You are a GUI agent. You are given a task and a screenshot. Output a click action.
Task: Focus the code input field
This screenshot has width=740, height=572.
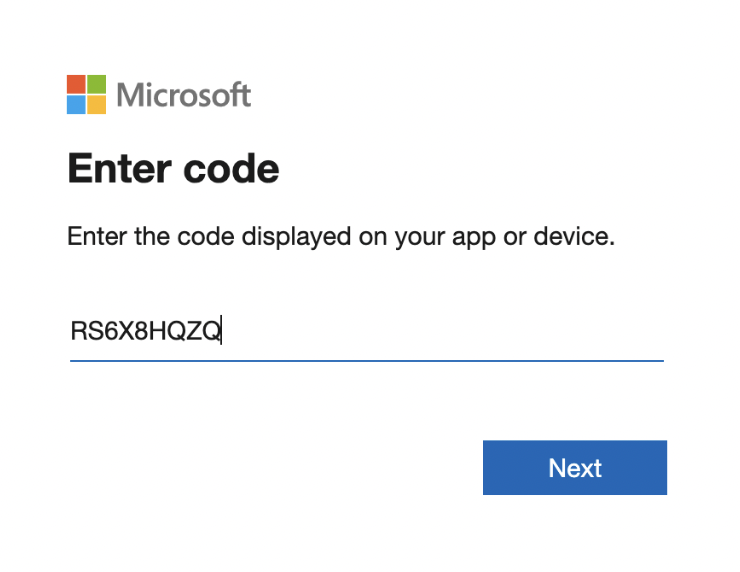(x=367, y=331)
